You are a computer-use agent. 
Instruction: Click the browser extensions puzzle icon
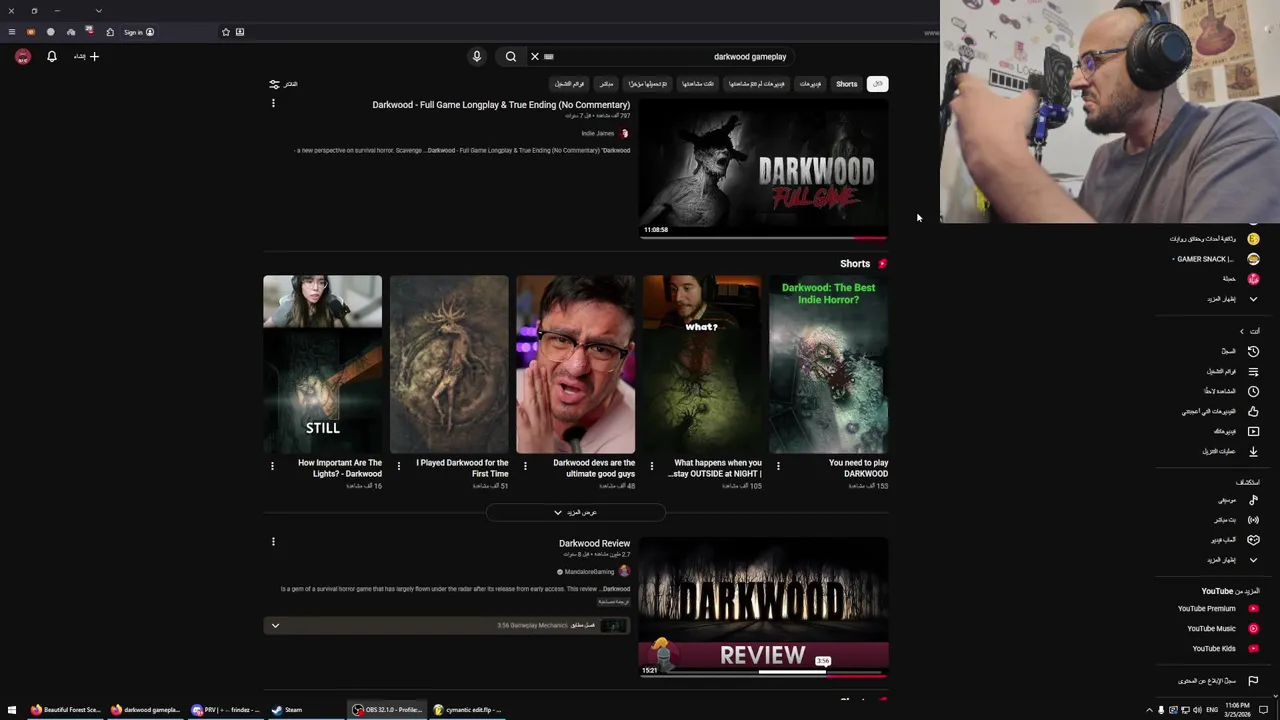(110, 32)
